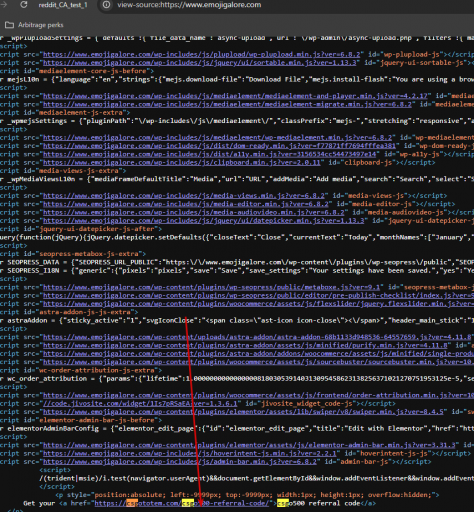The height and width of the screenshot is (512, 474).
Task: Open the wp-plupload.min.js source link
Action: [202, 54]
